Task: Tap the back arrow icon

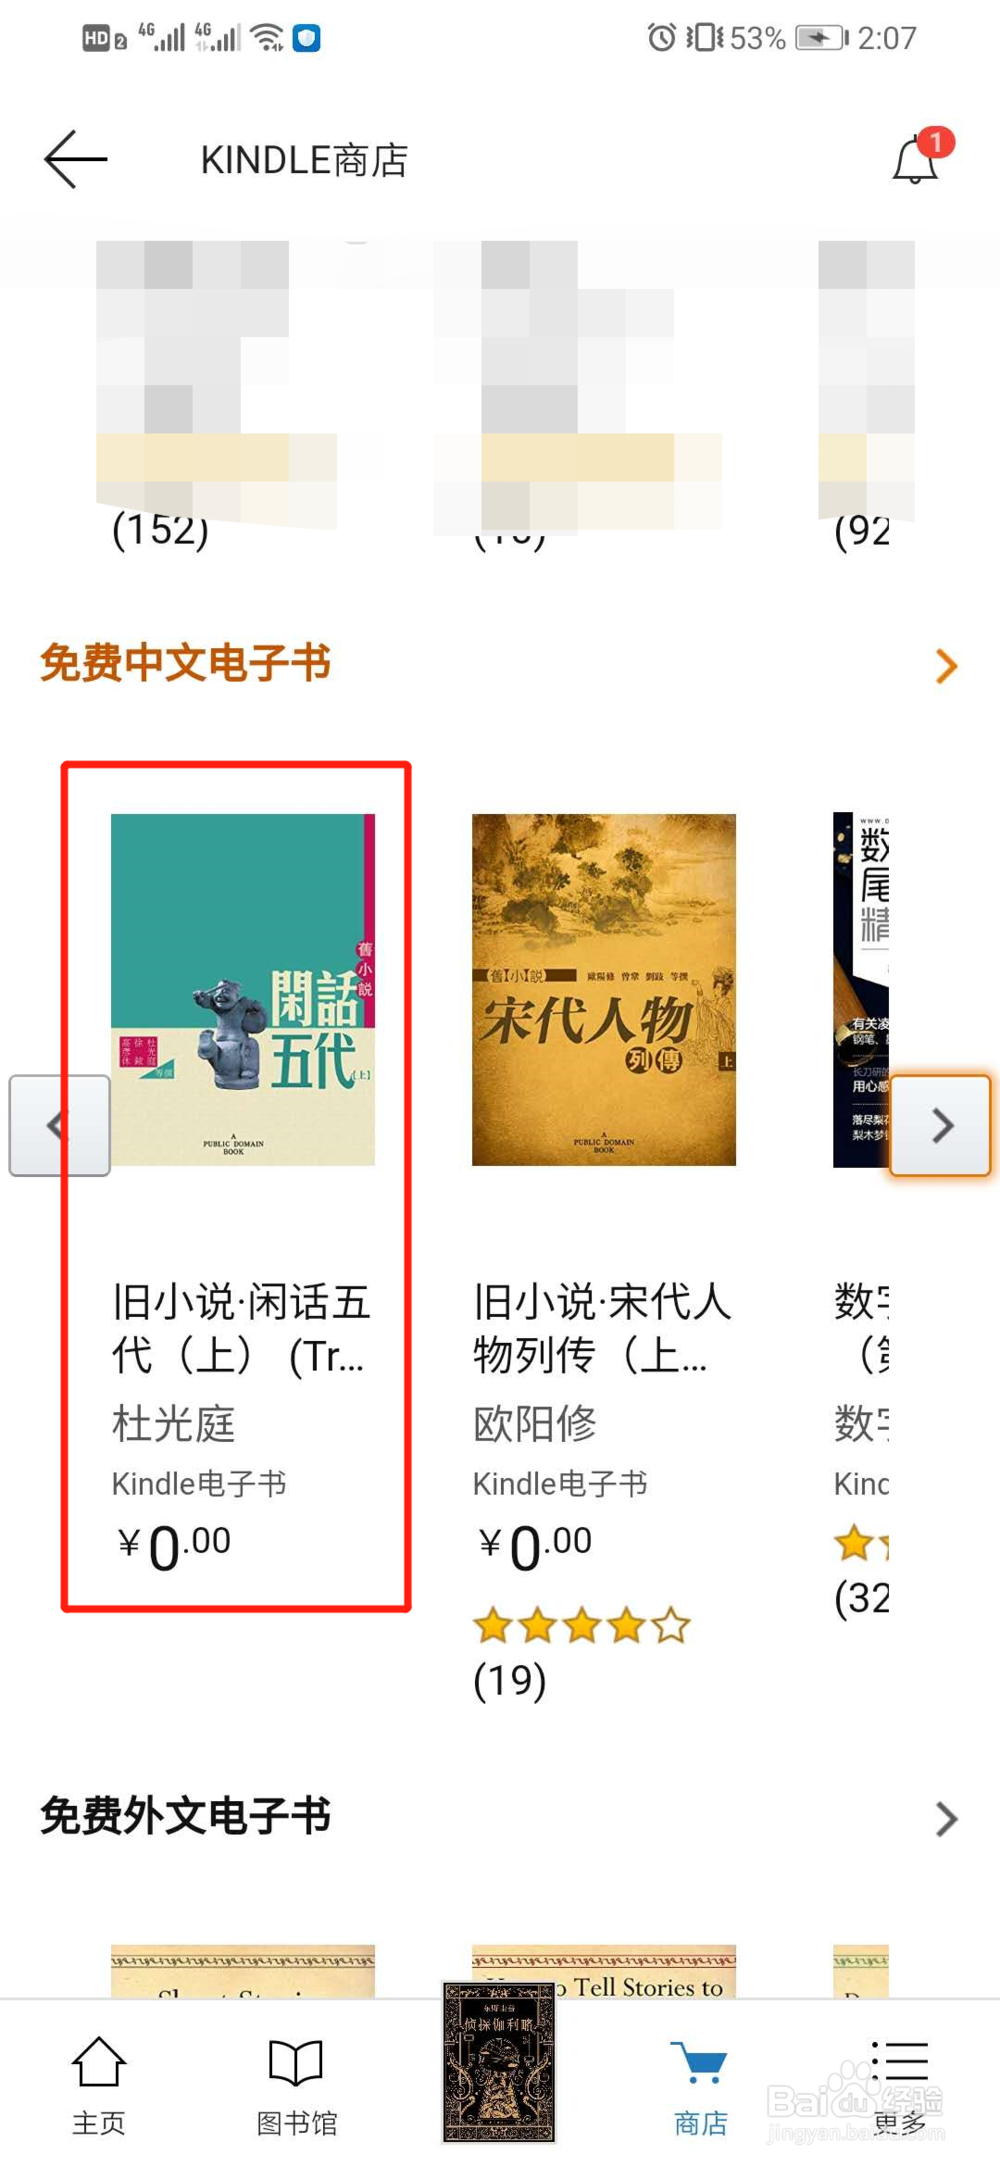Action: pyautogui.click(x=75, y=159)
